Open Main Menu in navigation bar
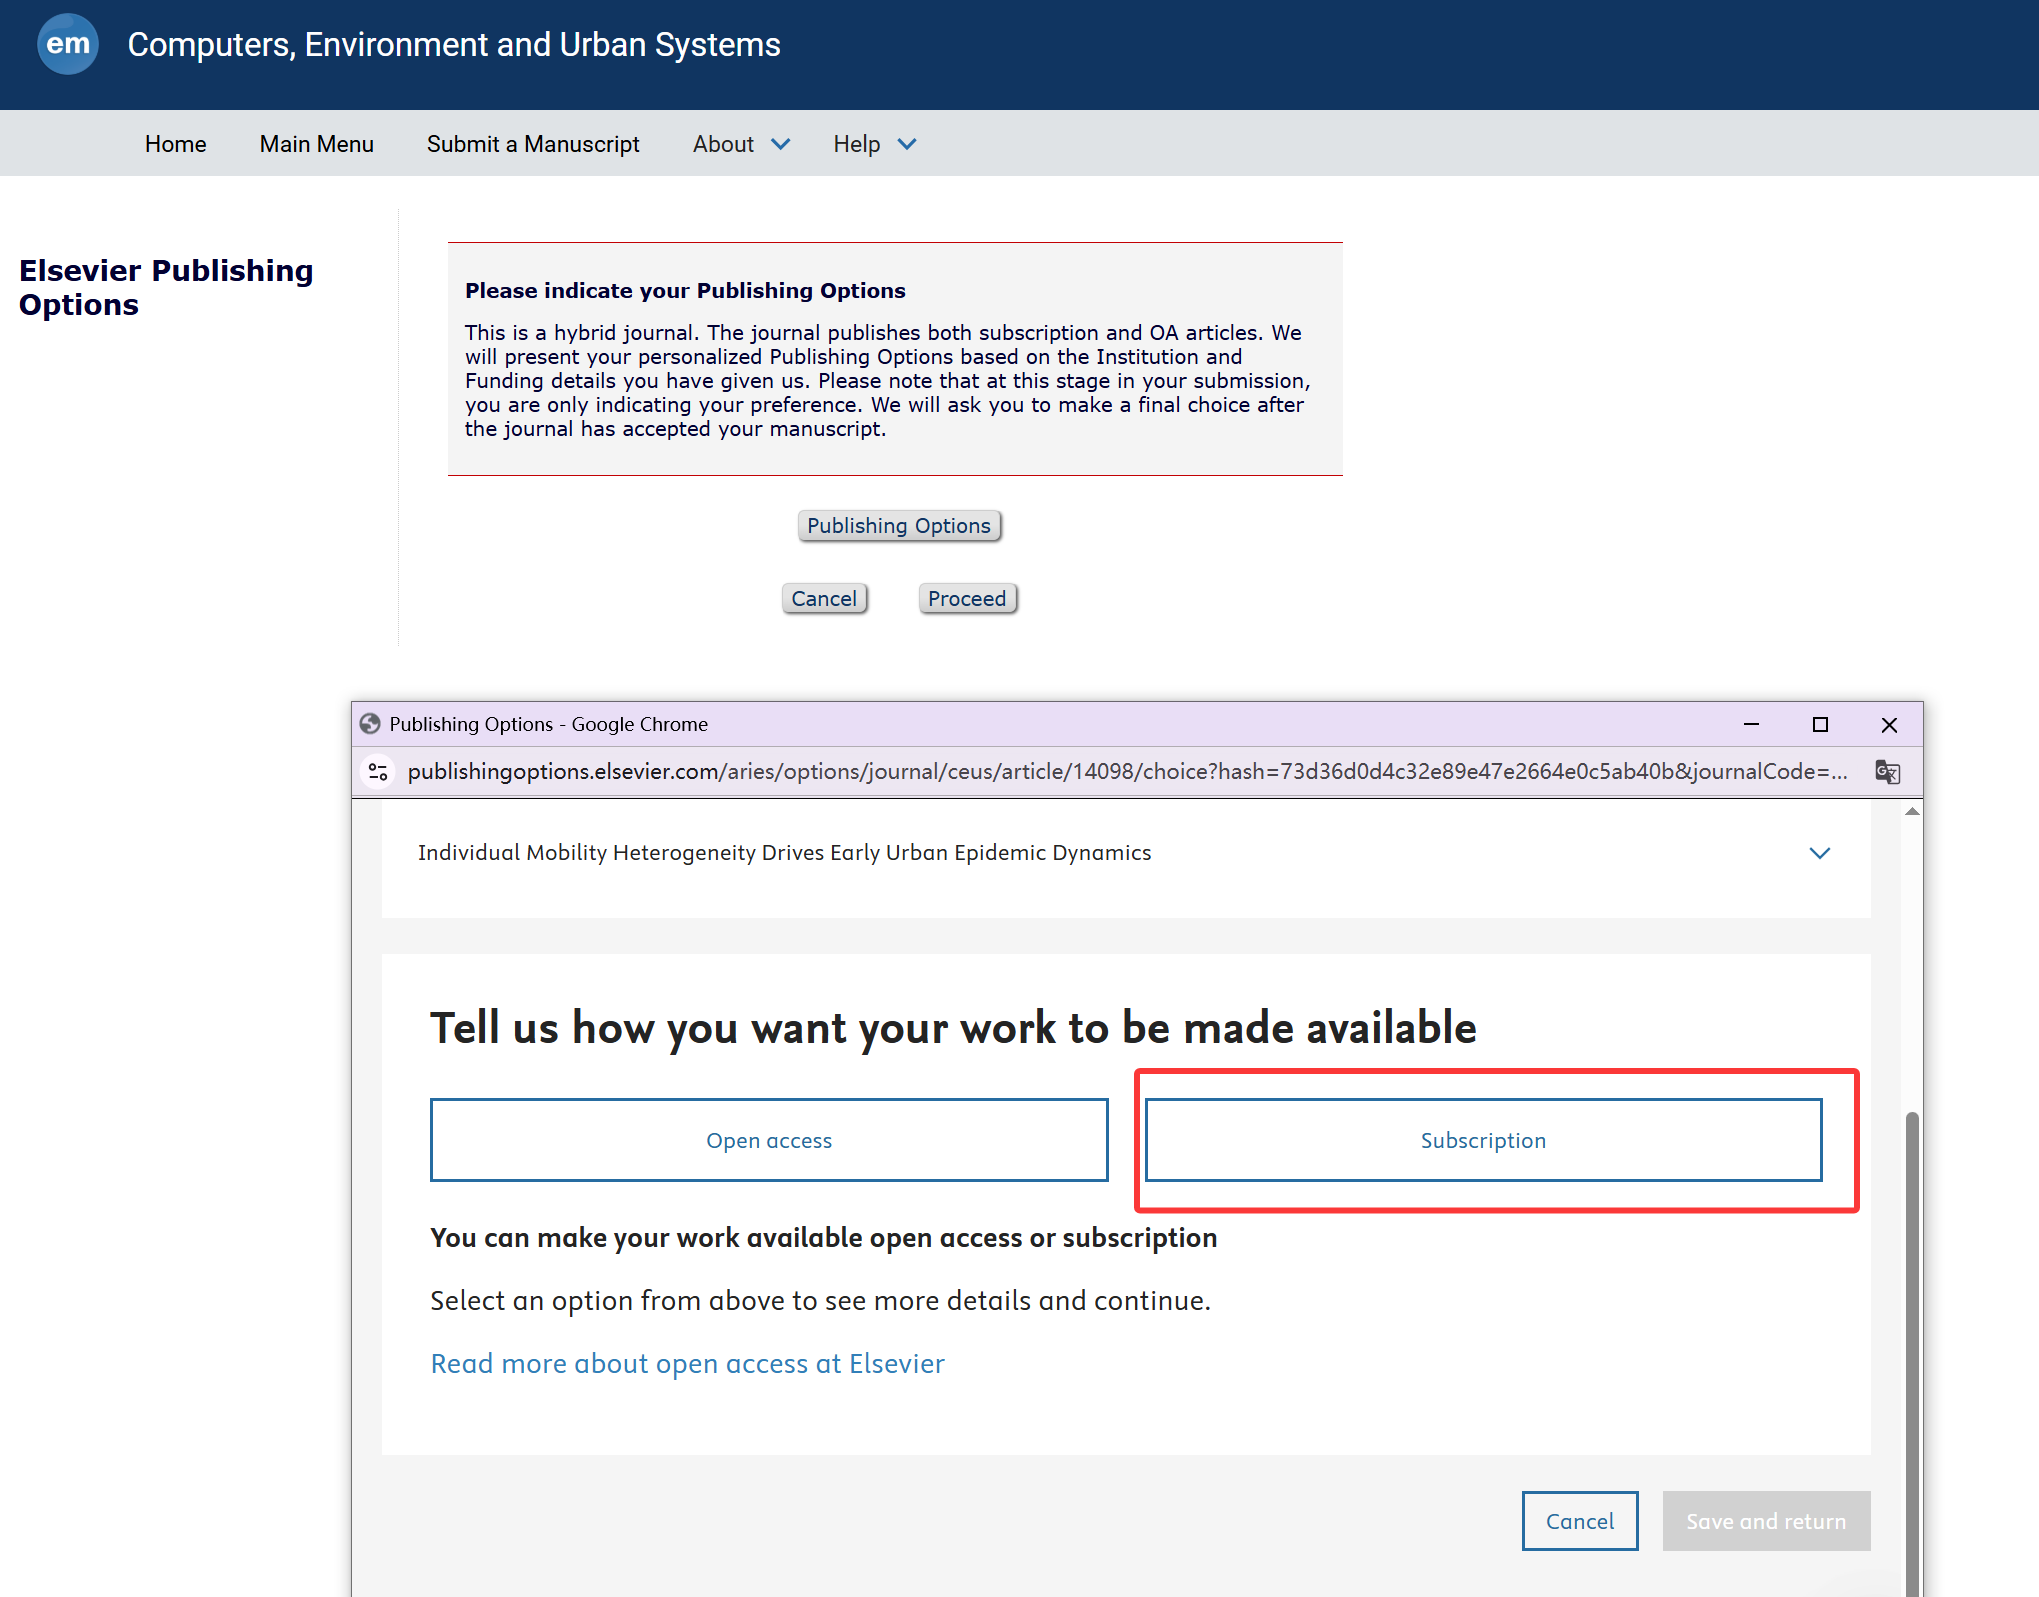Viewport: 2039px width, 1597px height. click(x=316, y=144)
